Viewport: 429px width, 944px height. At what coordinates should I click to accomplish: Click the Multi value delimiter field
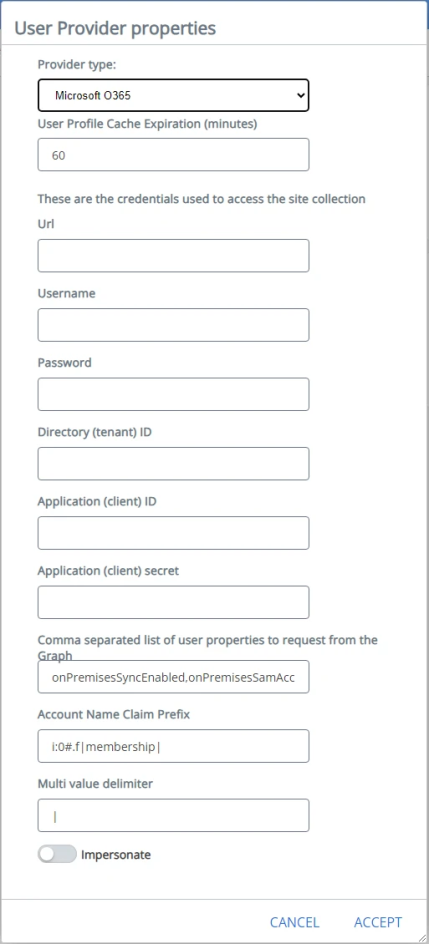tap(173, 816)
